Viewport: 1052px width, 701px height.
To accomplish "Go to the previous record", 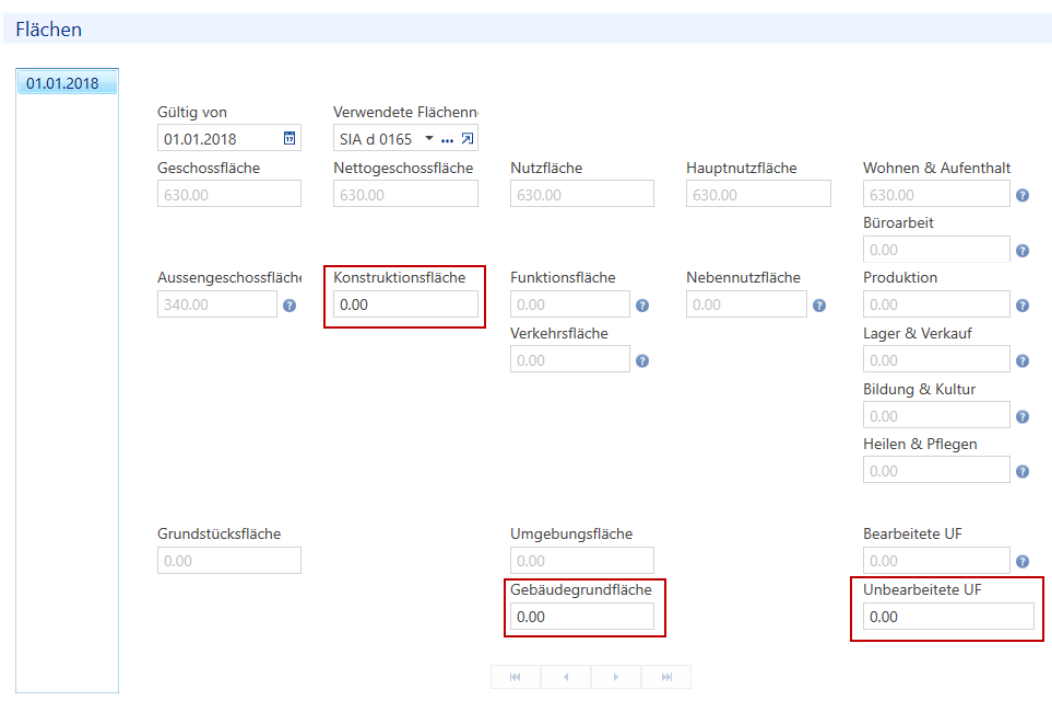I will [566, 677].
